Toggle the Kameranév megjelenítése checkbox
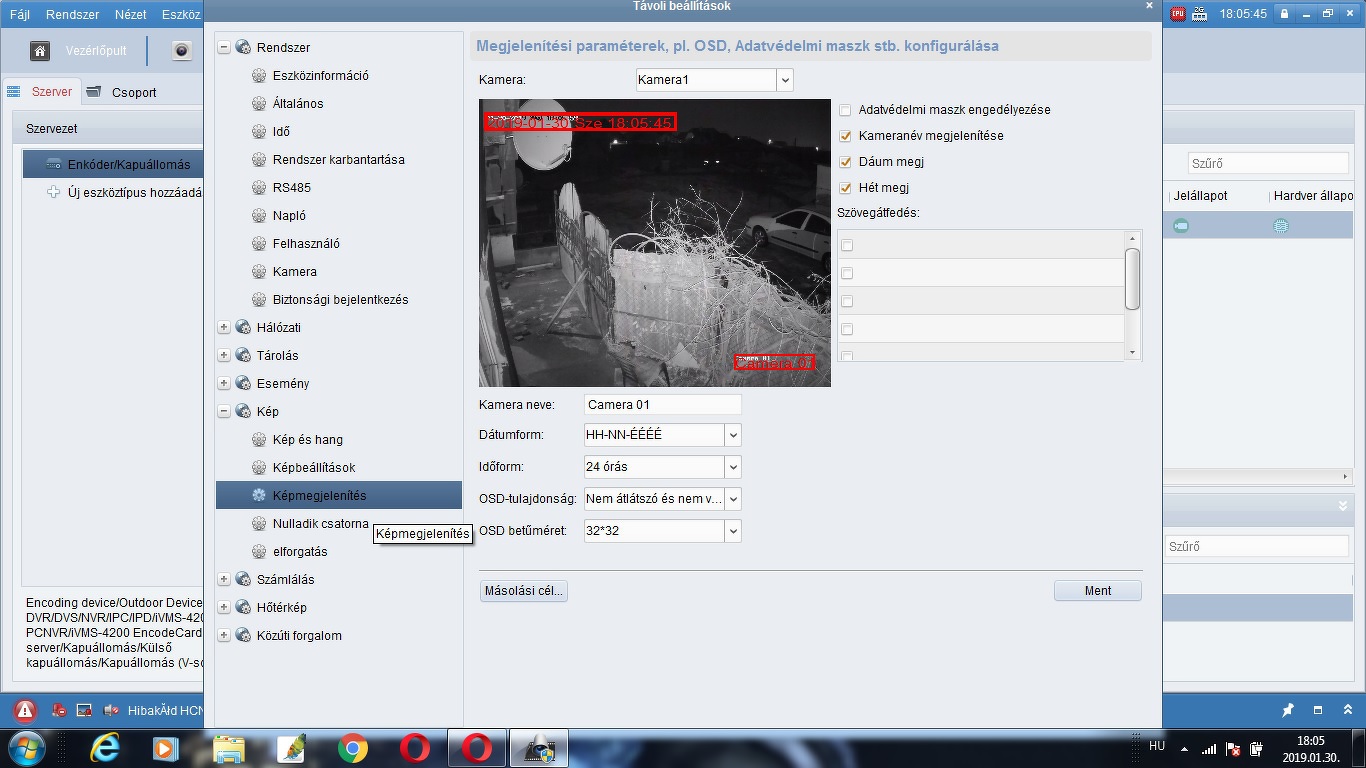This screenshot has width=1366, height=768. coord(846,136)
